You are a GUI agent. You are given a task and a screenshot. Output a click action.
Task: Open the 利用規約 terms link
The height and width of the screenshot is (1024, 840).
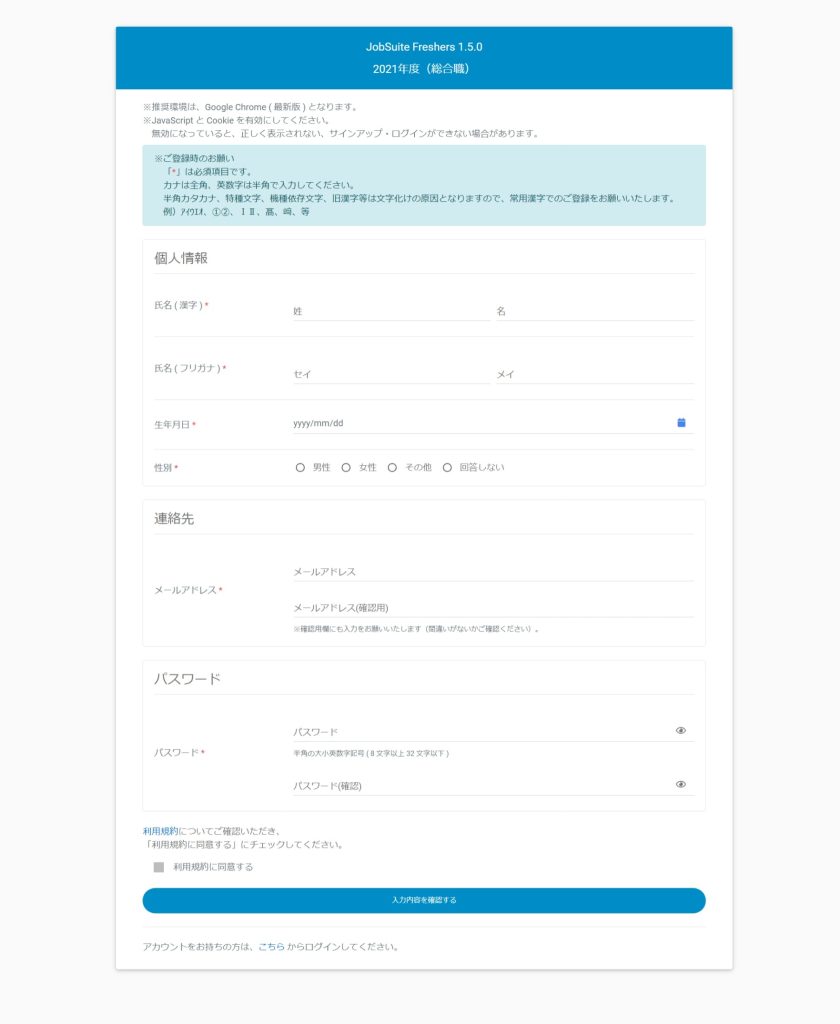tap(160, 831)
